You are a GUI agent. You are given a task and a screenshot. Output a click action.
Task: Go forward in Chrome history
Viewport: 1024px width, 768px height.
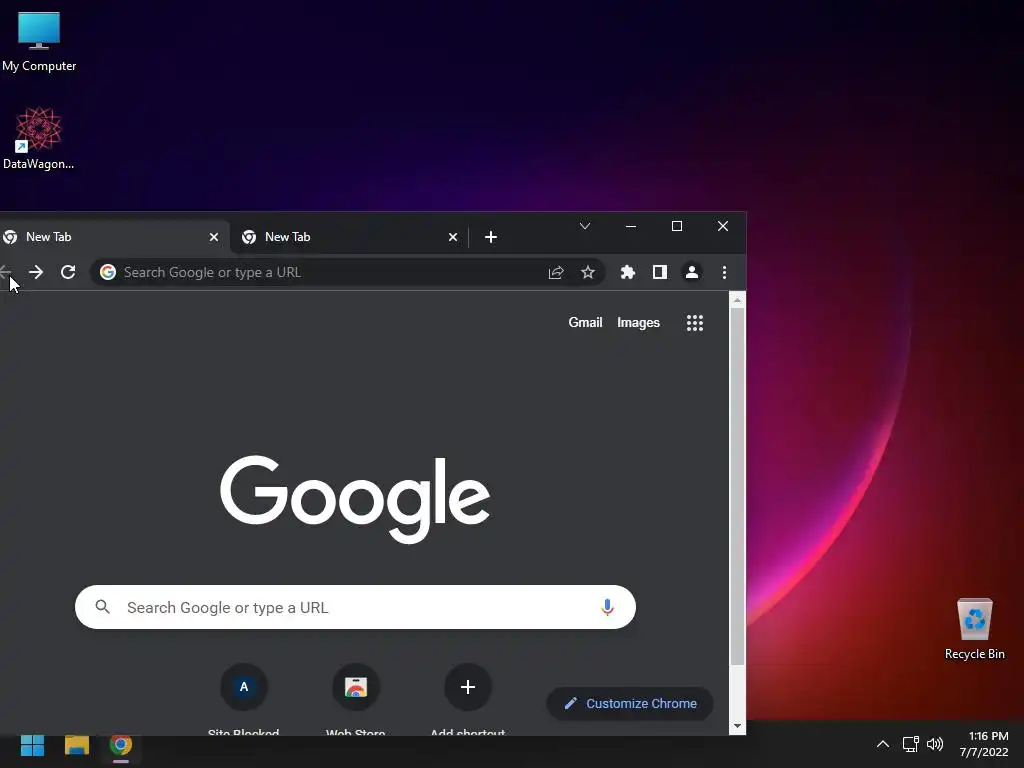point(36,272)
